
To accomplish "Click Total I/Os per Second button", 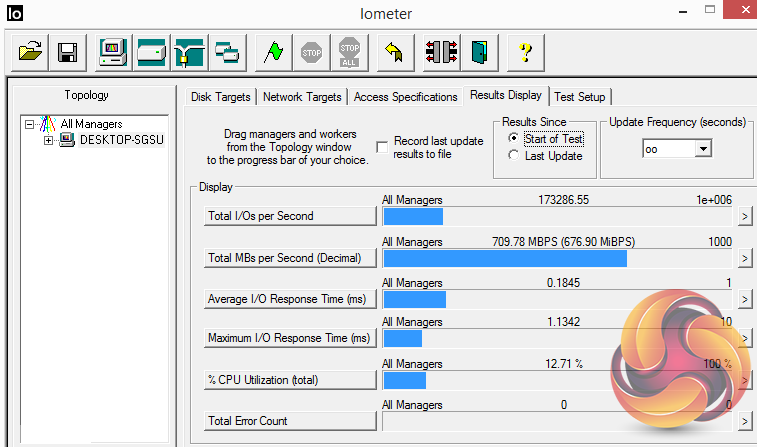I will tap(290, 216).
